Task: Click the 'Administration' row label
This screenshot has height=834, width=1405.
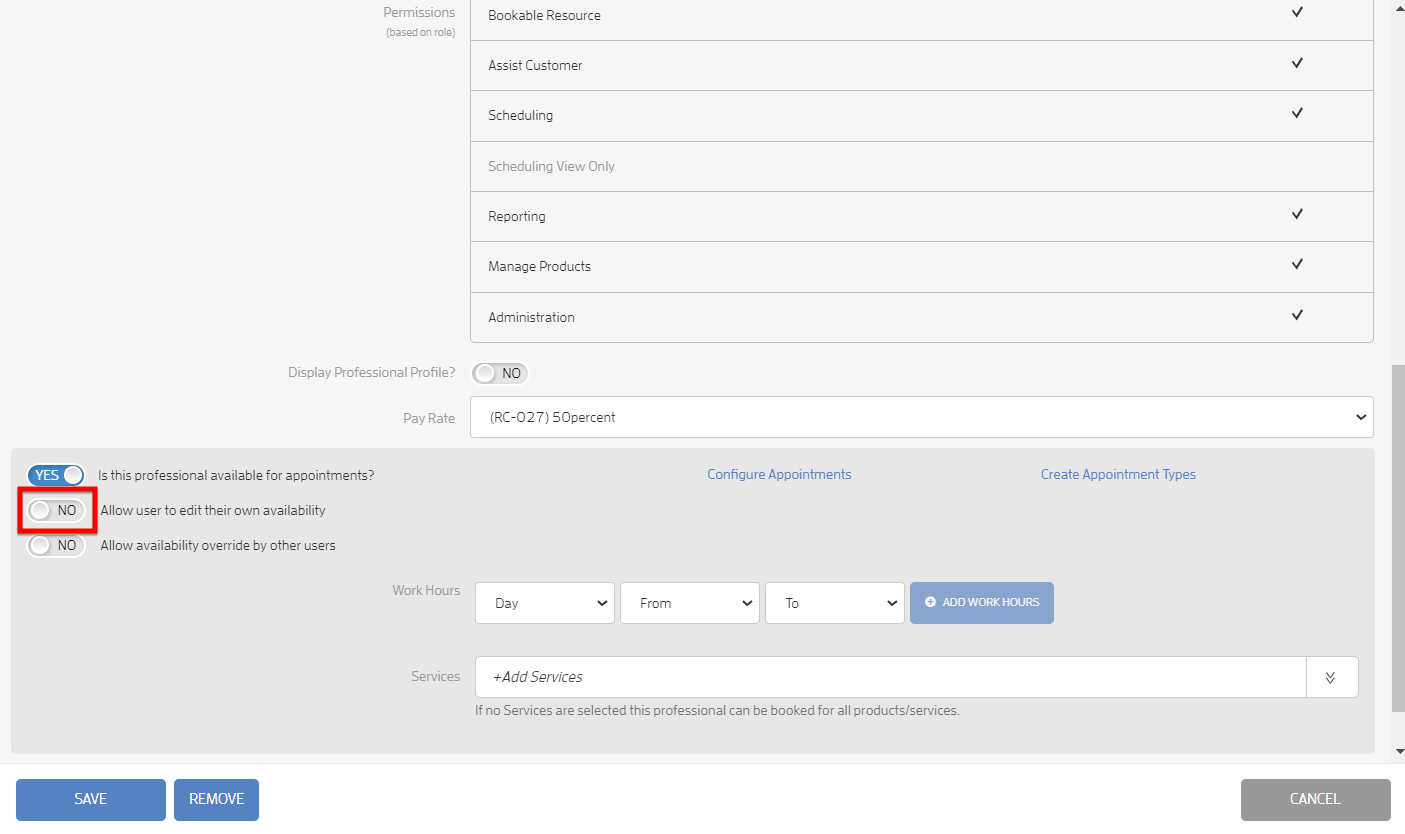Action: click(x=531, y=317)
